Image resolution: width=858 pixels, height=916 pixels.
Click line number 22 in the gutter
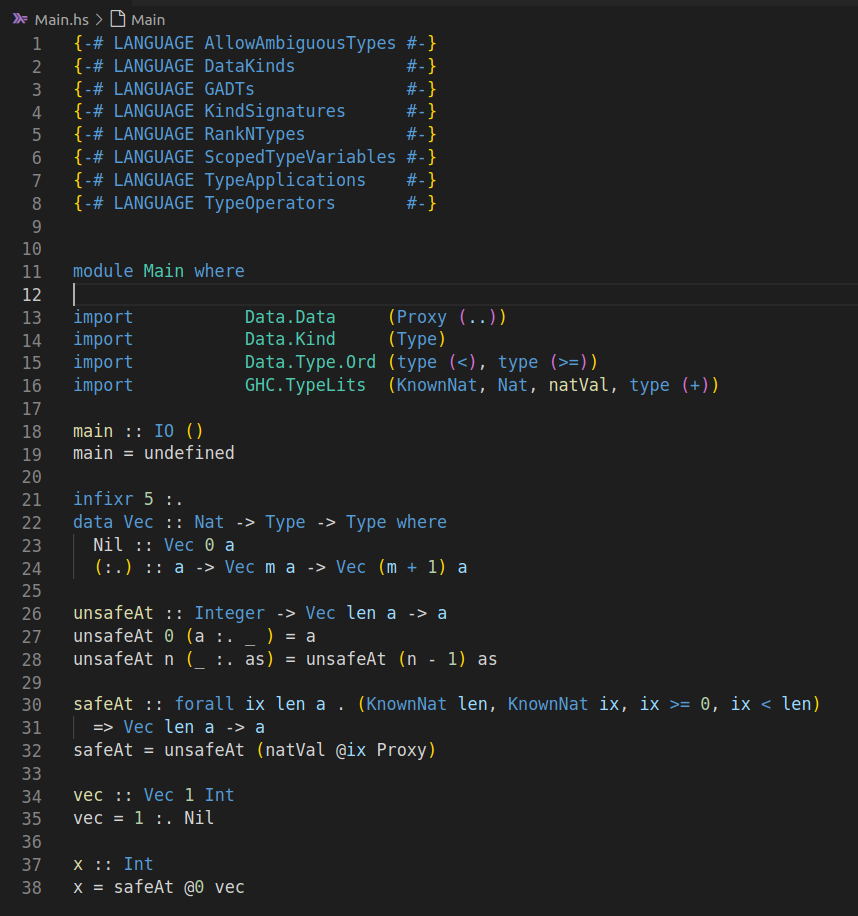(32, 523)
